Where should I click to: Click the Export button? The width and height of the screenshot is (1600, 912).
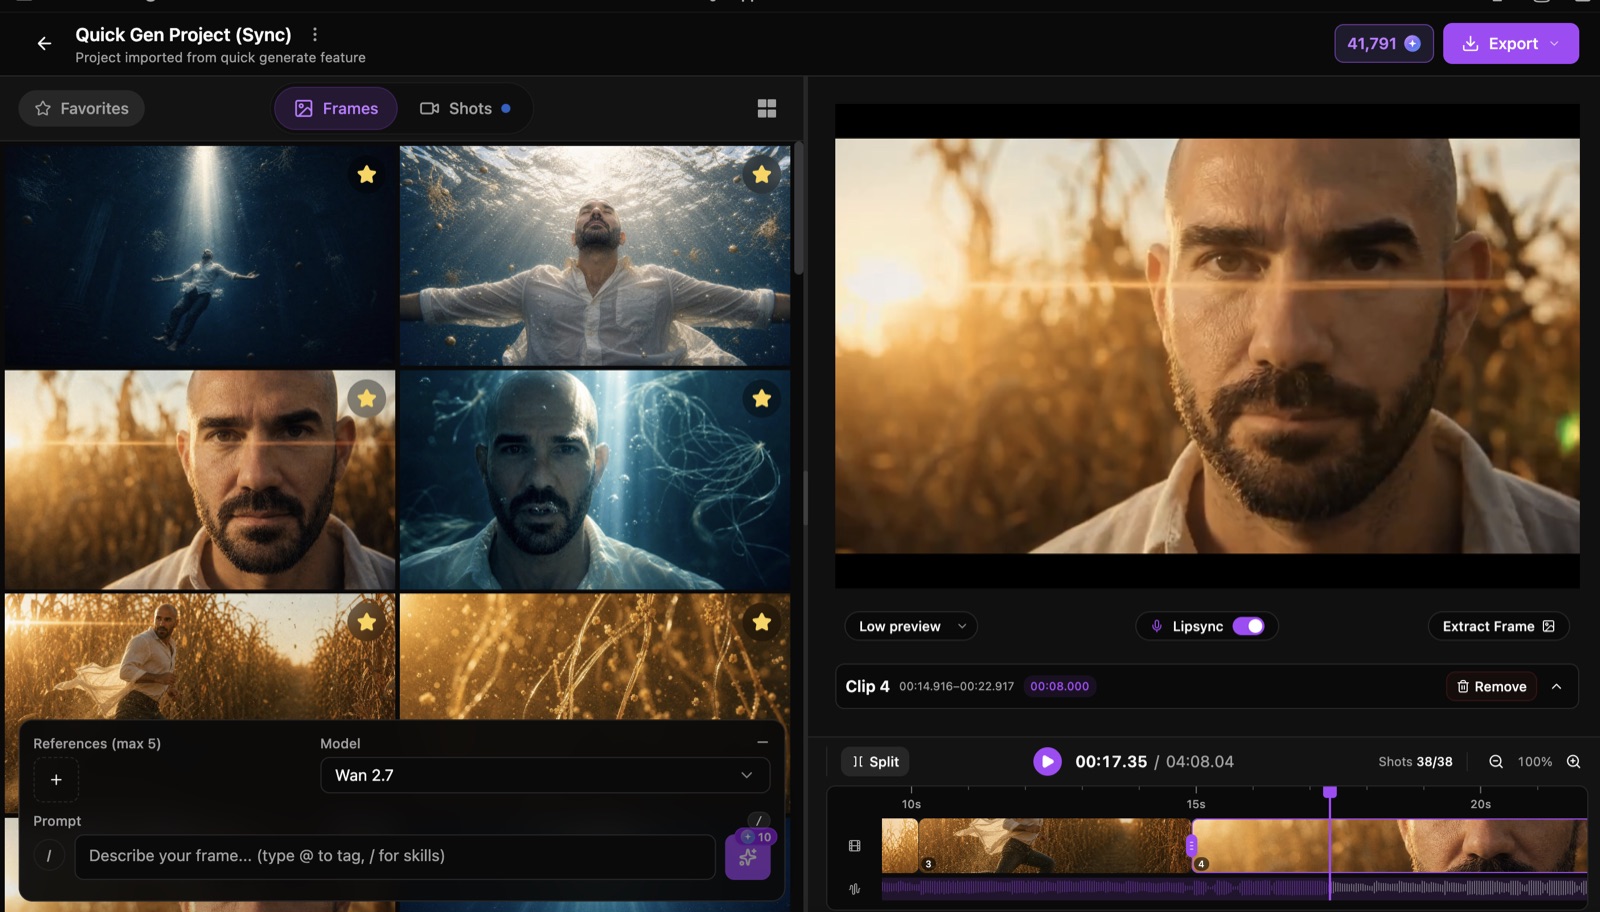(x=1511, y=44)
